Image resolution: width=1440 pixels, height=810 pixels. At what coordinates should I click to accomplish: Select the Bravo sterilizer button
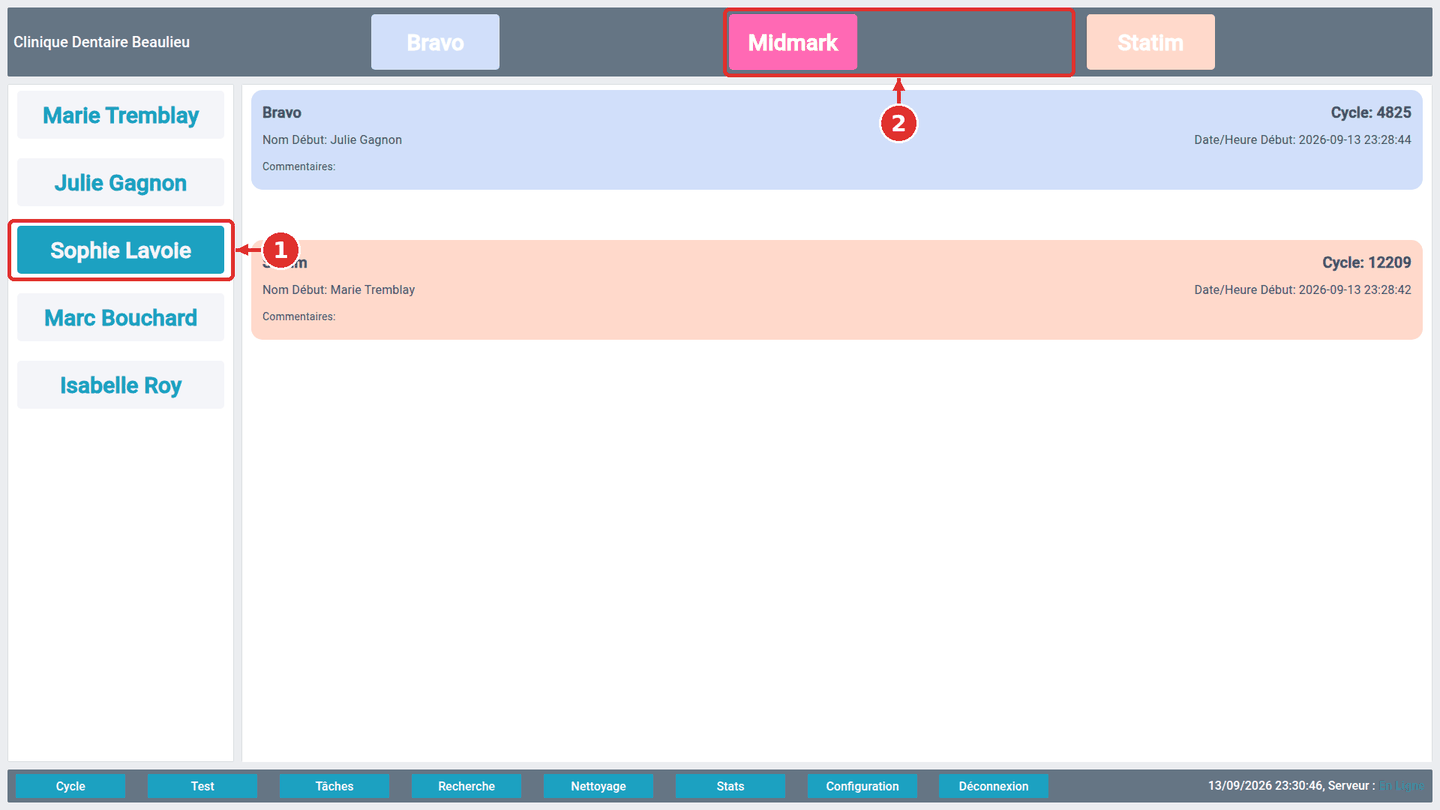point(435,42)
